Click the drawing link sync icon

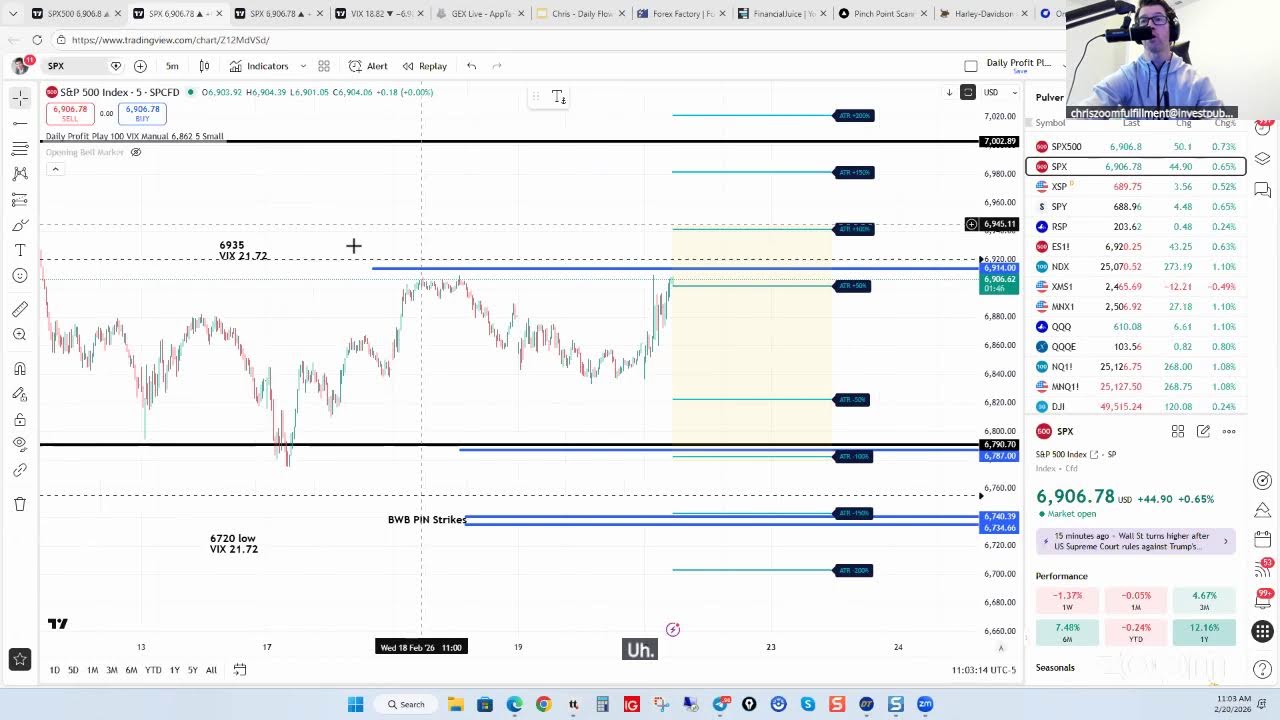pyautogui.click(x=20, y=470)
